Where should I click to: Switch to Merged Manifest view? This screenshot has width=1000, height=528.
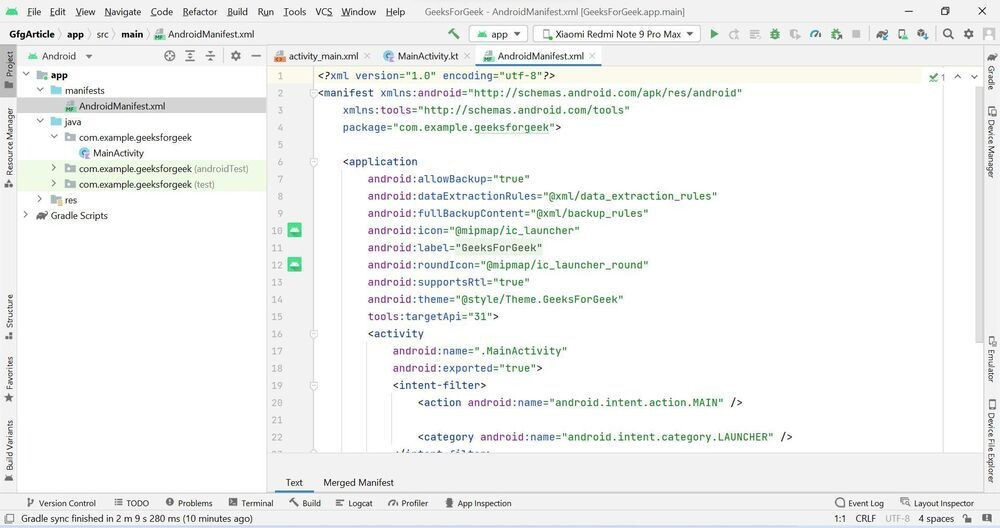(x=358, y=482)
